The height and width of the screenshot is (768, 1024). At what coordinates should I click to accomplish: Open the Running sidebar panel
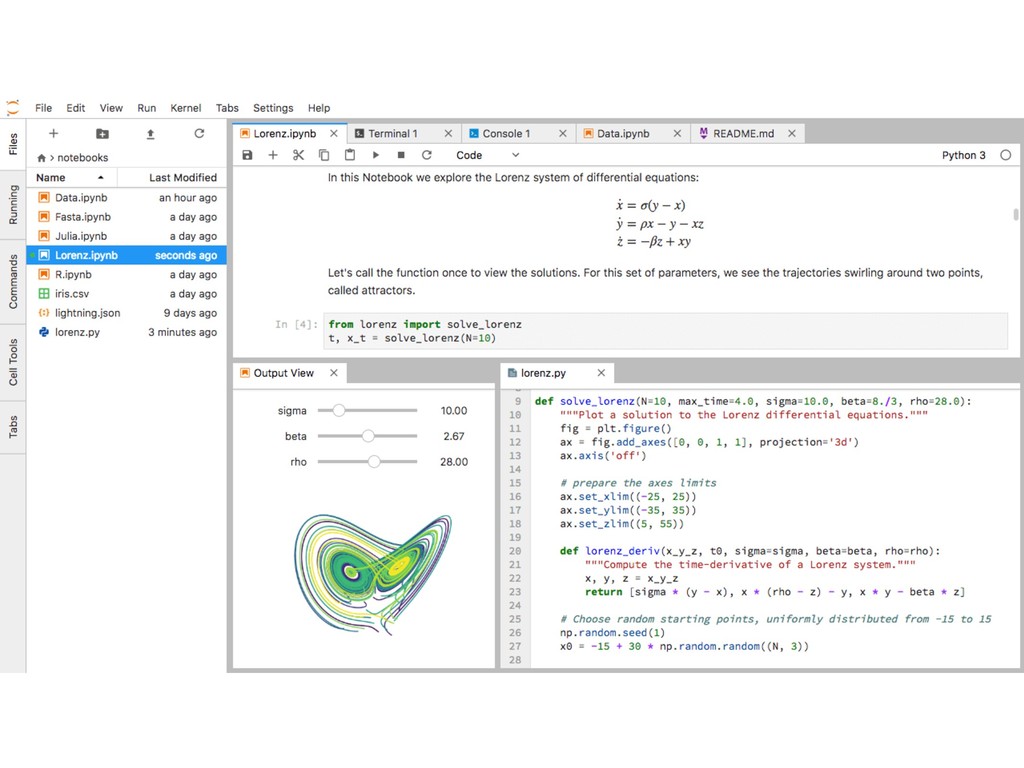[x=13, y=204]
